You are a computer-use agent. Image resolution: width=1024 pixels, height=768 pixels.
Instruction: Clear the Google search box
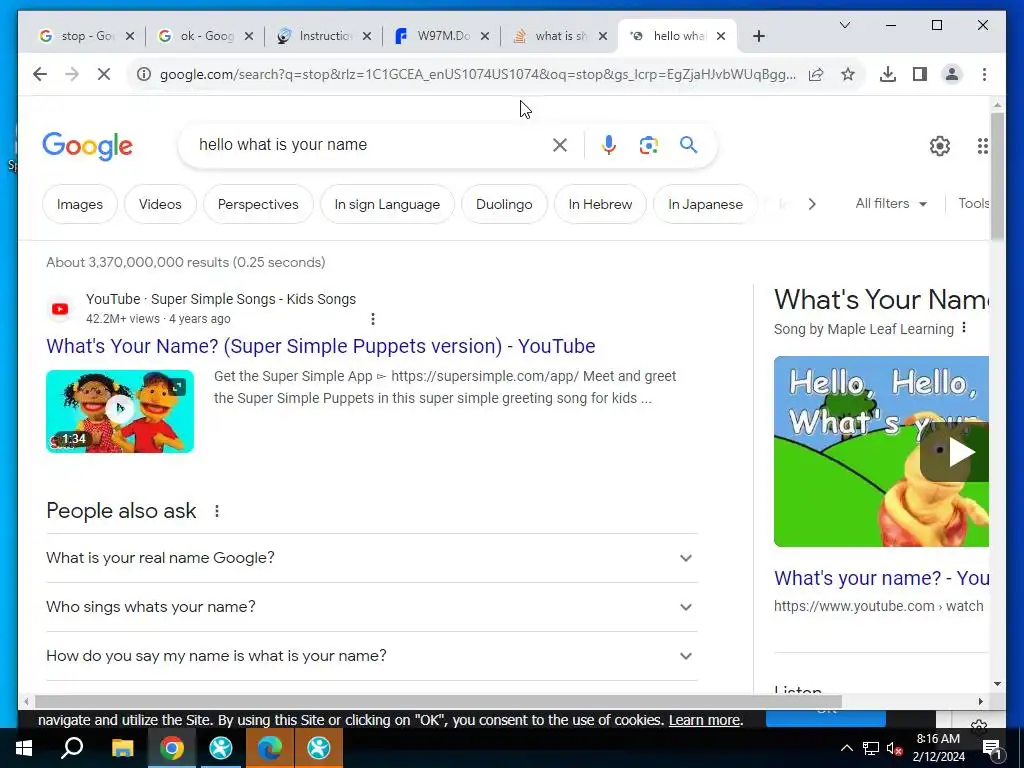click(560, 144)
